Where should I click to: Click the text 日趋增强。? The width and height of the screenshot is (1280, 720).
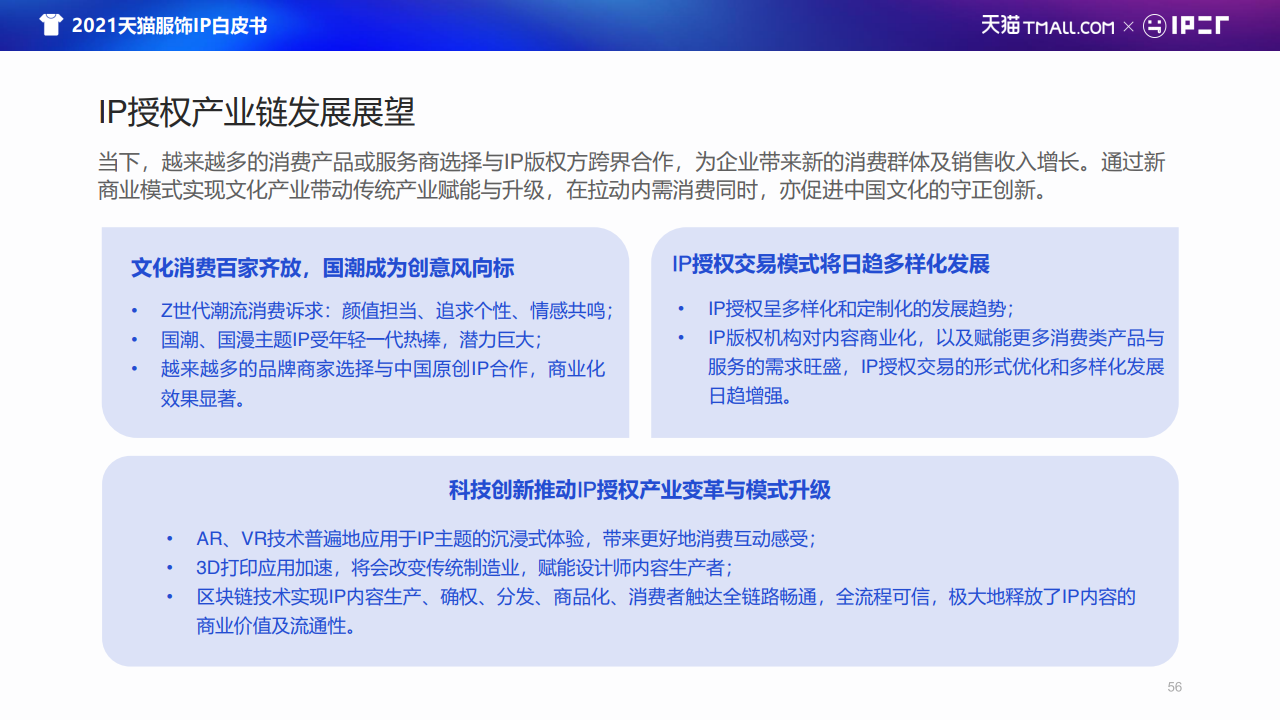click(752, 396)
